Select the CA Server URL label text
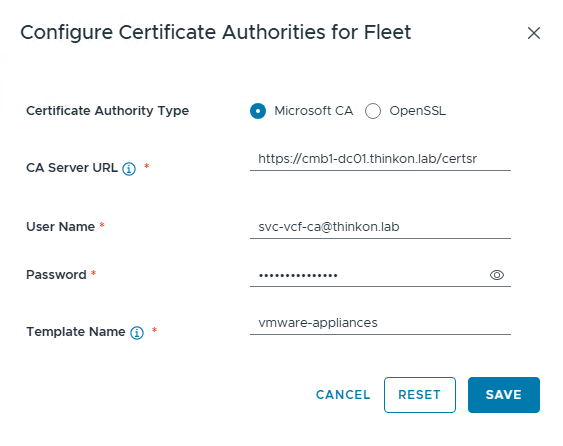The width and height of the screenshot is (563, 446). pyautogui.click(x=72, y=168)
